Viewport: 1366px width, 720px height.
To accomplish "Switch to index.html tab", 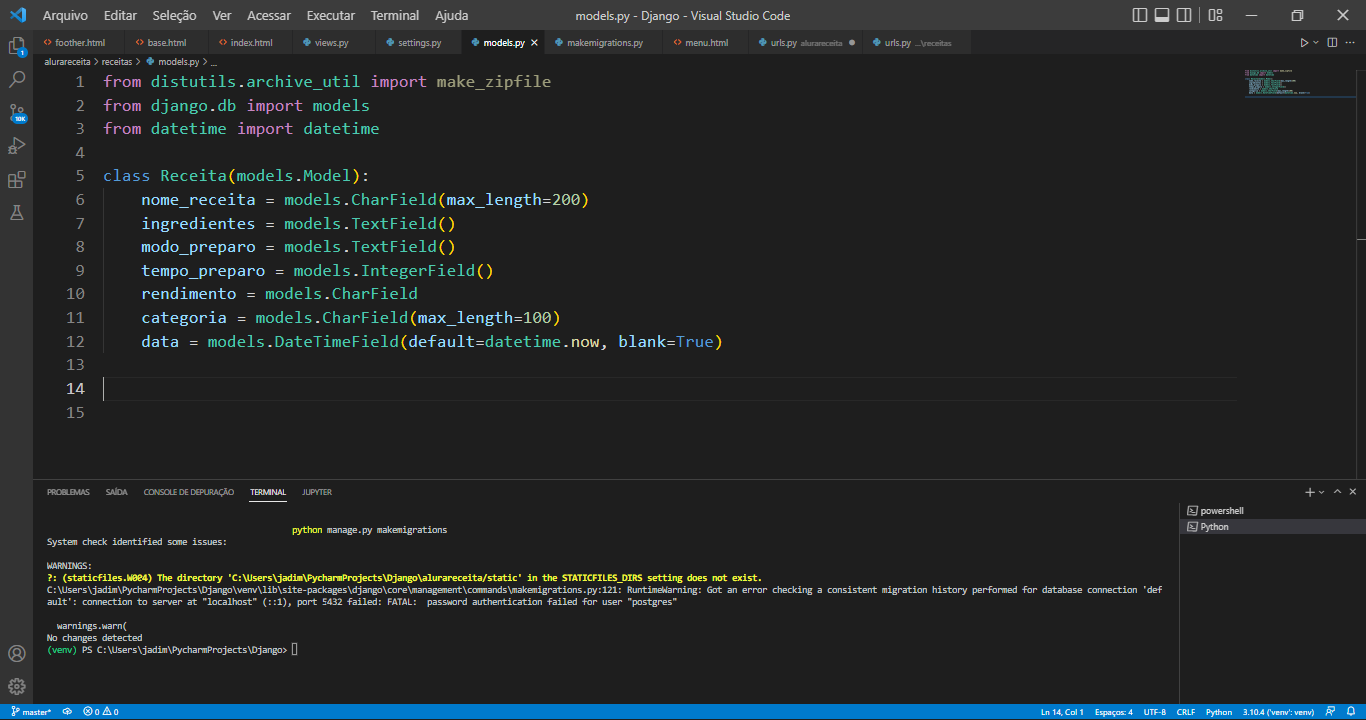I will click(x=250, y=43).
